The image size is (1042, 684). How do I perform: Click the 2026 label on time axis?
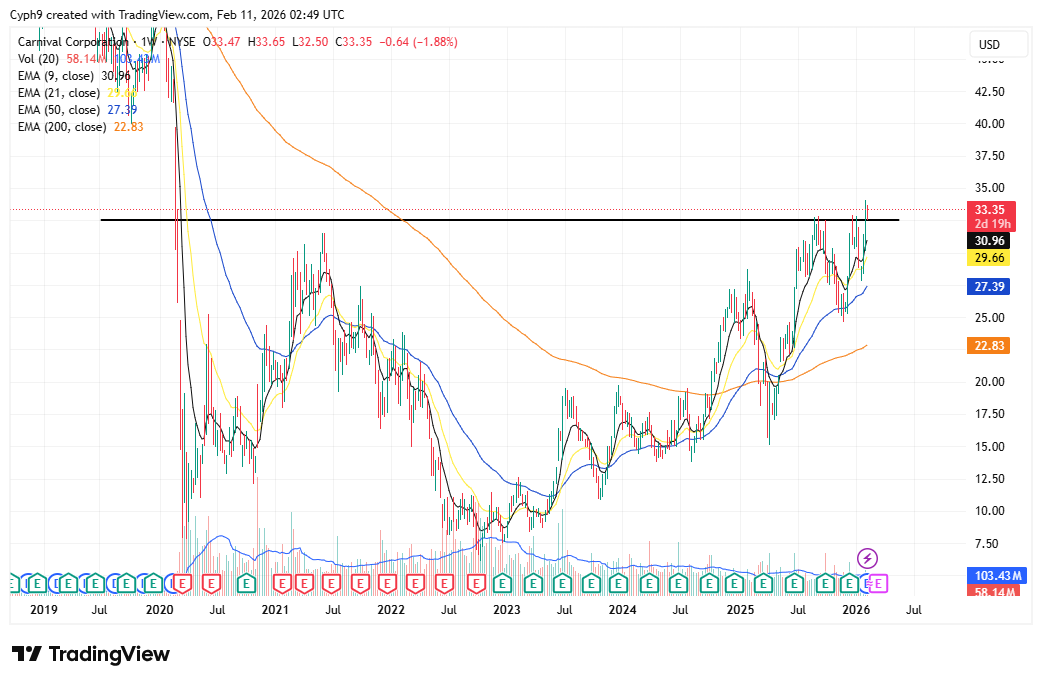pyautogui.click(x=856, y=610)
